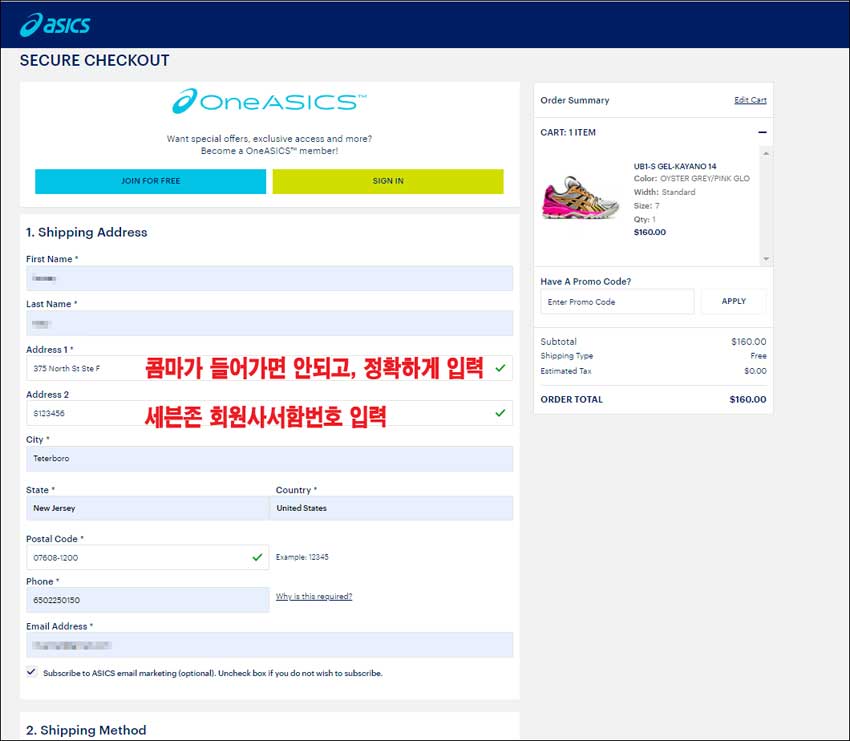
Task: Click the $160.00 order total amount
Action: point(748,400)
